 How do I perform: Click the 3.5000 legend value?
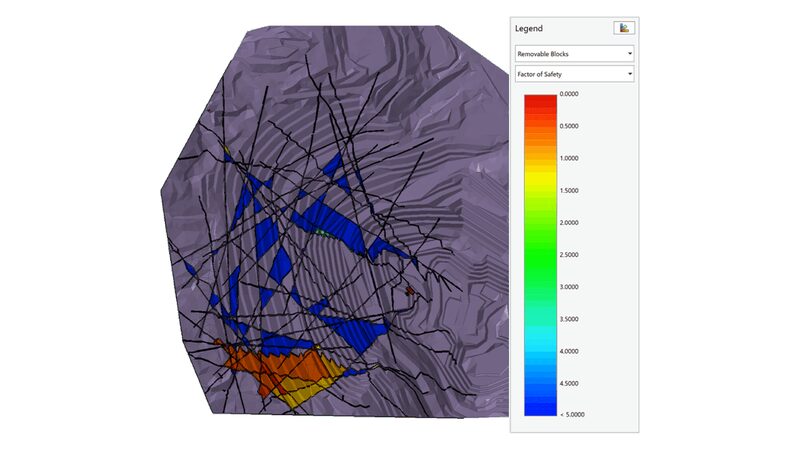569,319
